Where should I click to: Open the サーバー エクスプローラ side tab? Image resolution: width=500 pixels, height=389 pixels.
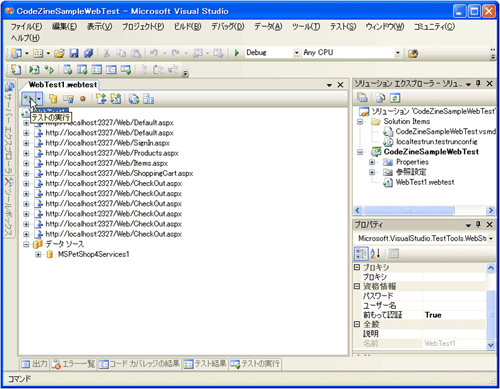(9, 128)
